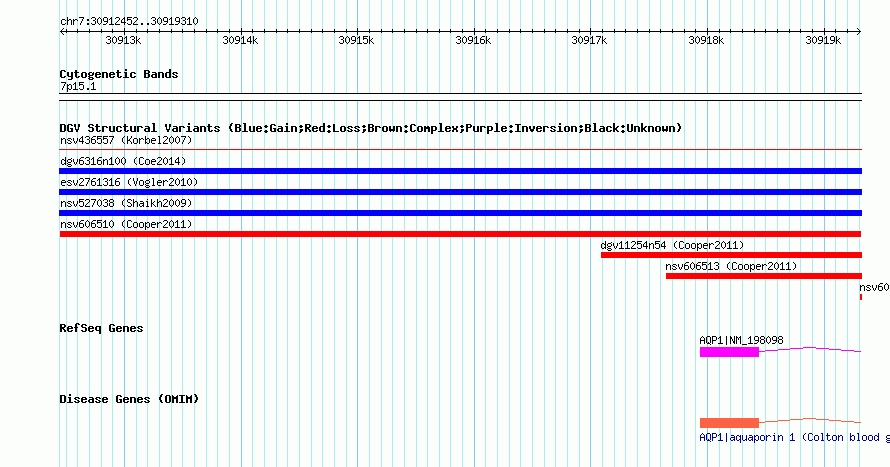Click the 7p15.1 band label

(78, 86)
